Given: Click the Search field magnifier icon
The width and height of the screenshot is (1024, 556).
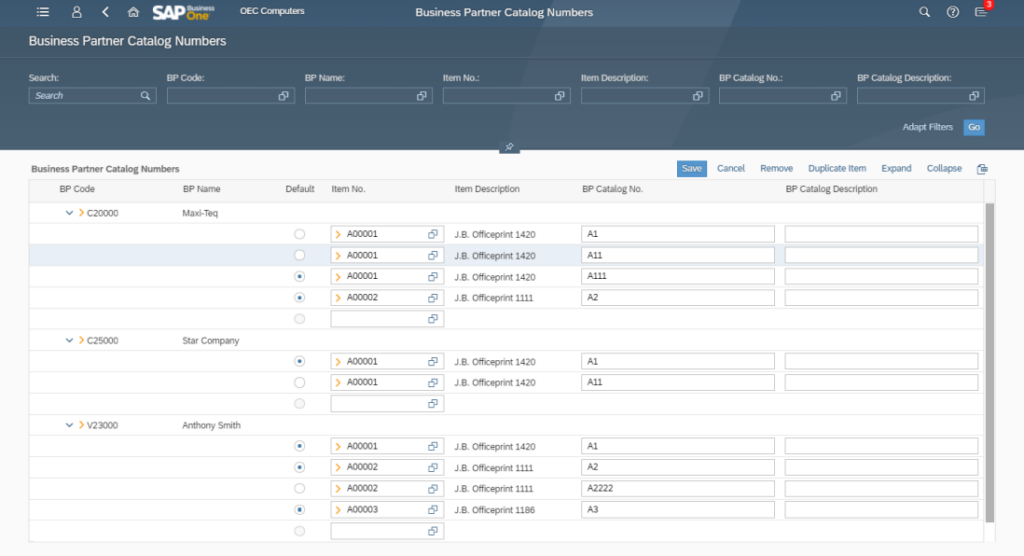Looking at the screenshot, I should 145,96.
